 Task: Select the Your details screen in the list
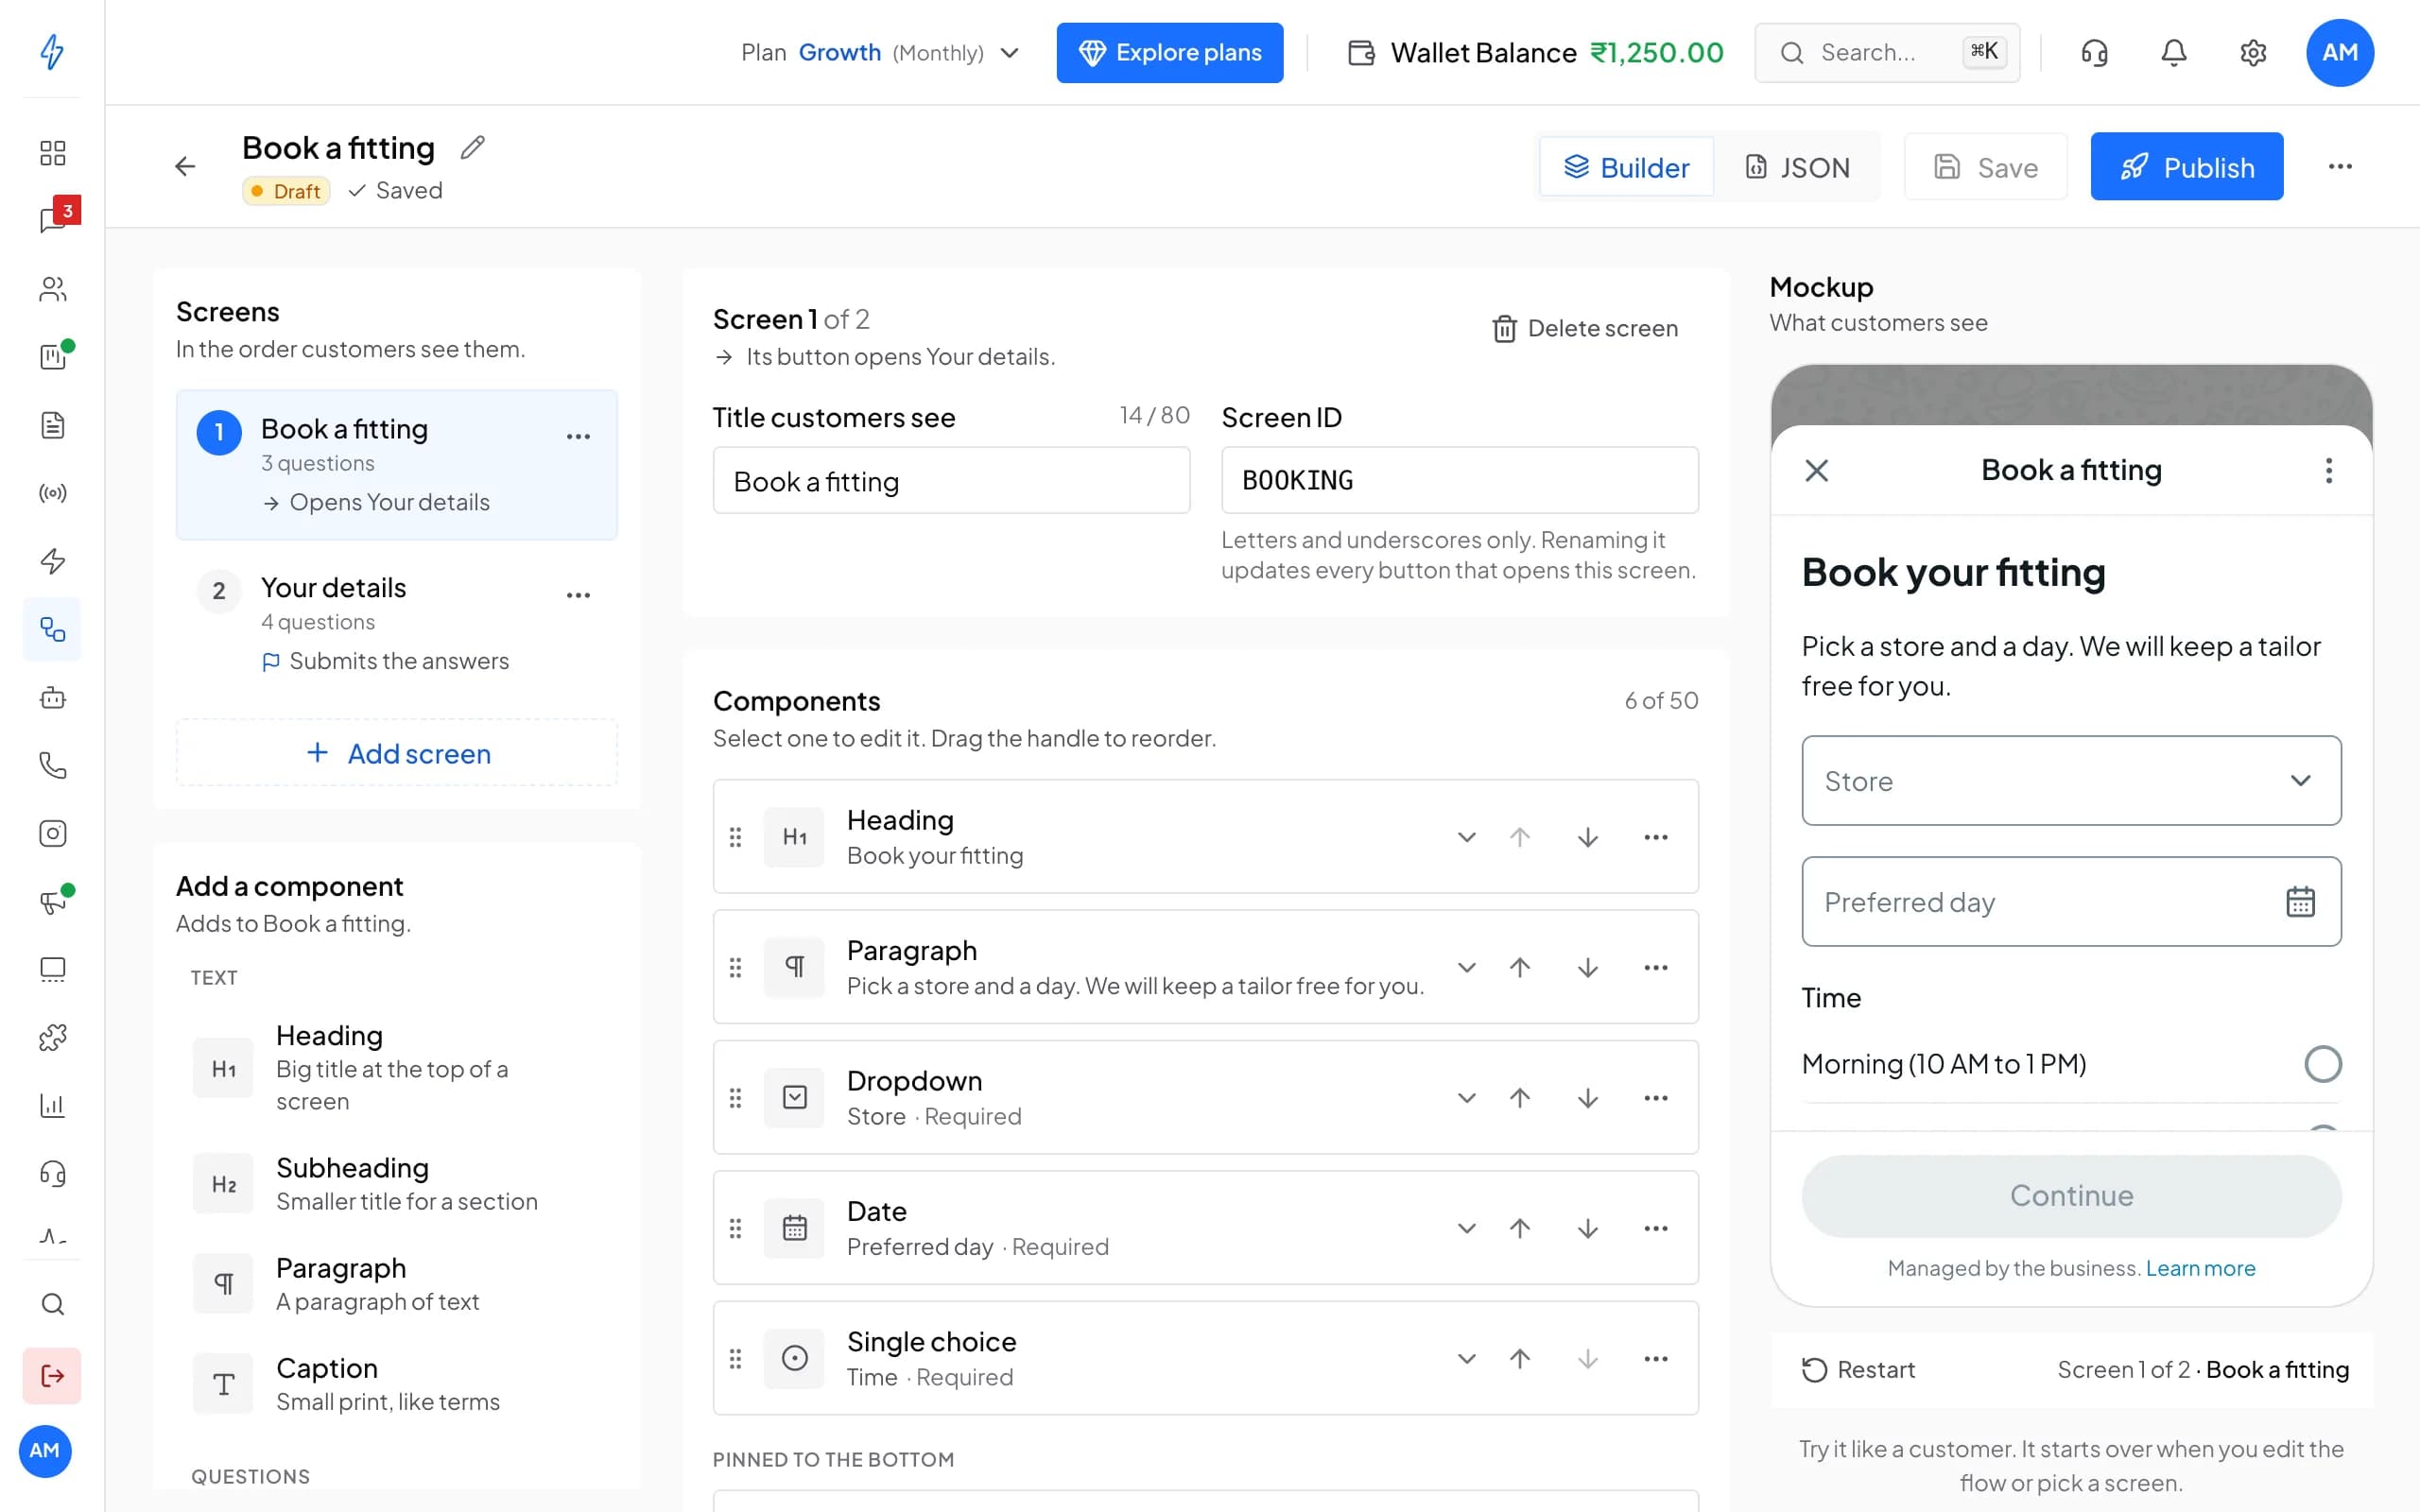click(396, 623)
